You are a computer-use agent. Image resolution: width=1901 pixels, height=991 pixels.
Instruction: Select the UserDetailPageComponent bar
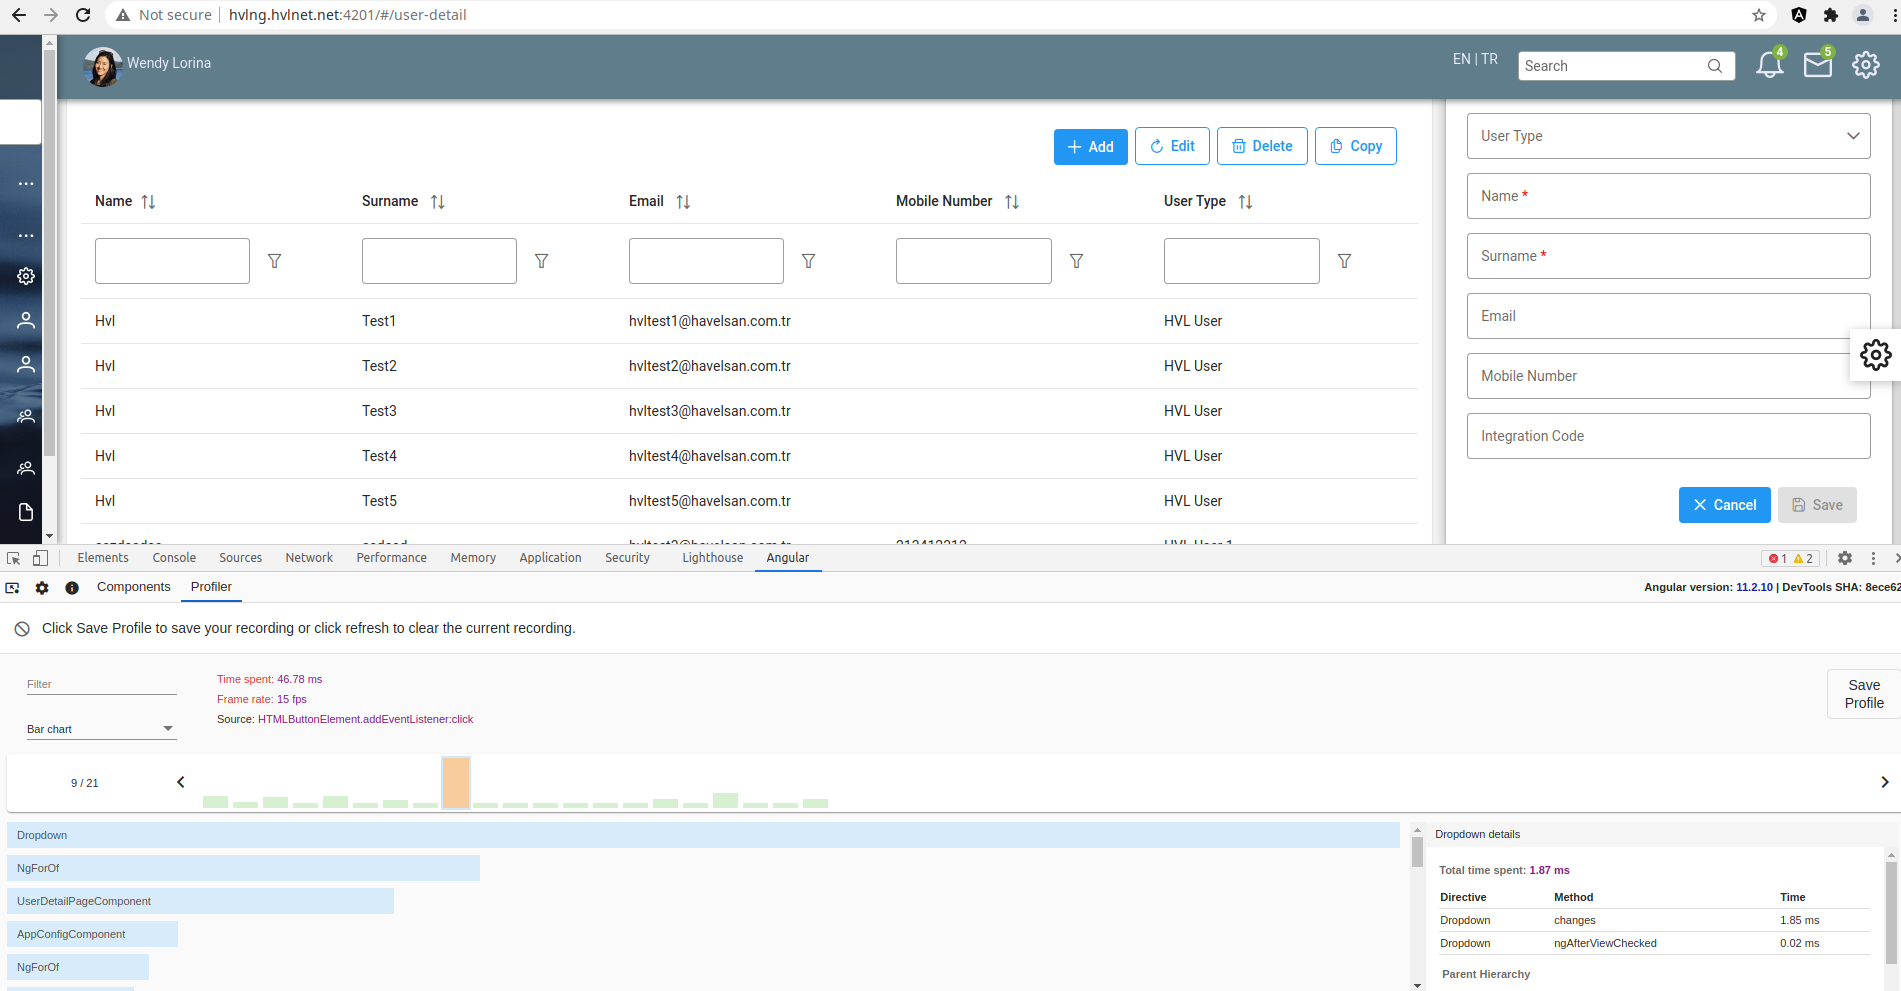pos(200,901)
